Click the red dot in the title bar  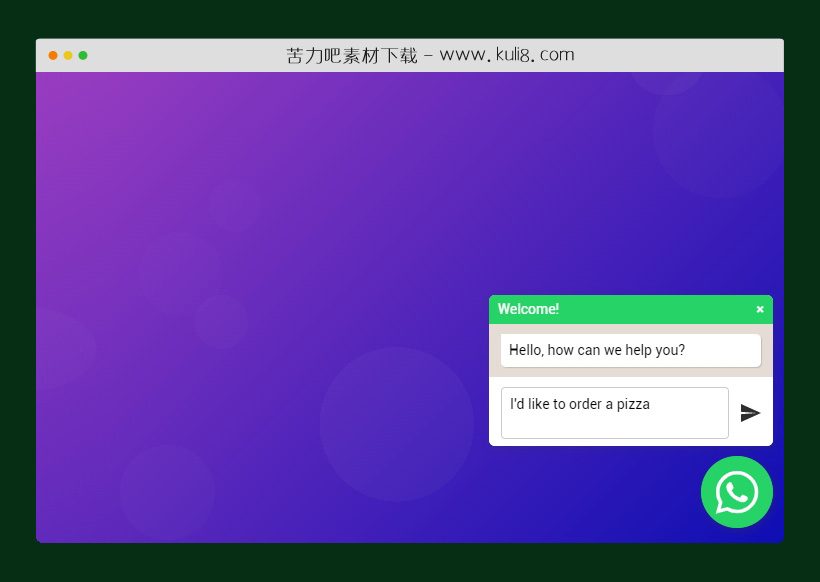click(x=53, y=56)
